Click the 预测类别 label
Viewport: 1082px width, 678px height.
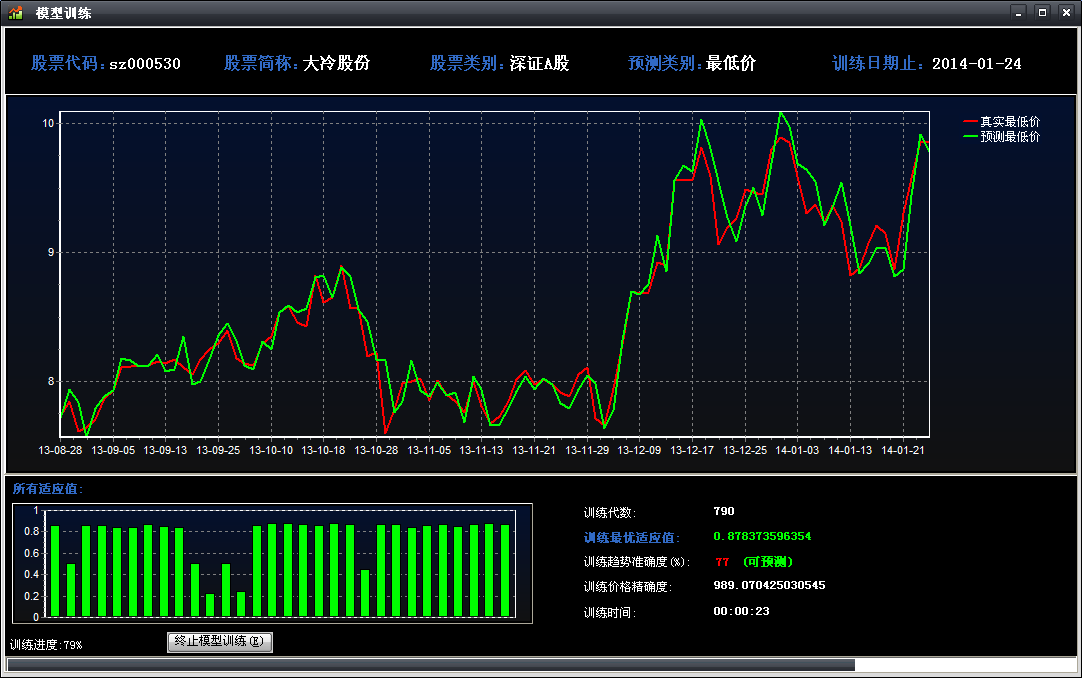665,63
